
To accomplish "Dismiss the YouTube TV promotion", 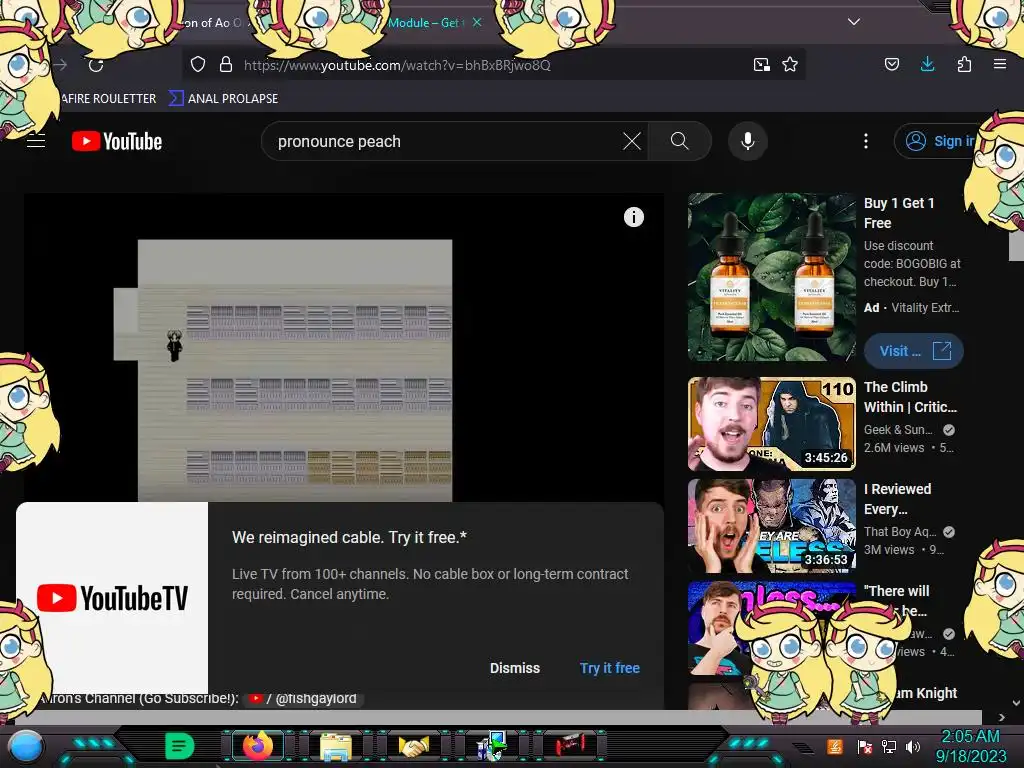I will tap(515, 668).
